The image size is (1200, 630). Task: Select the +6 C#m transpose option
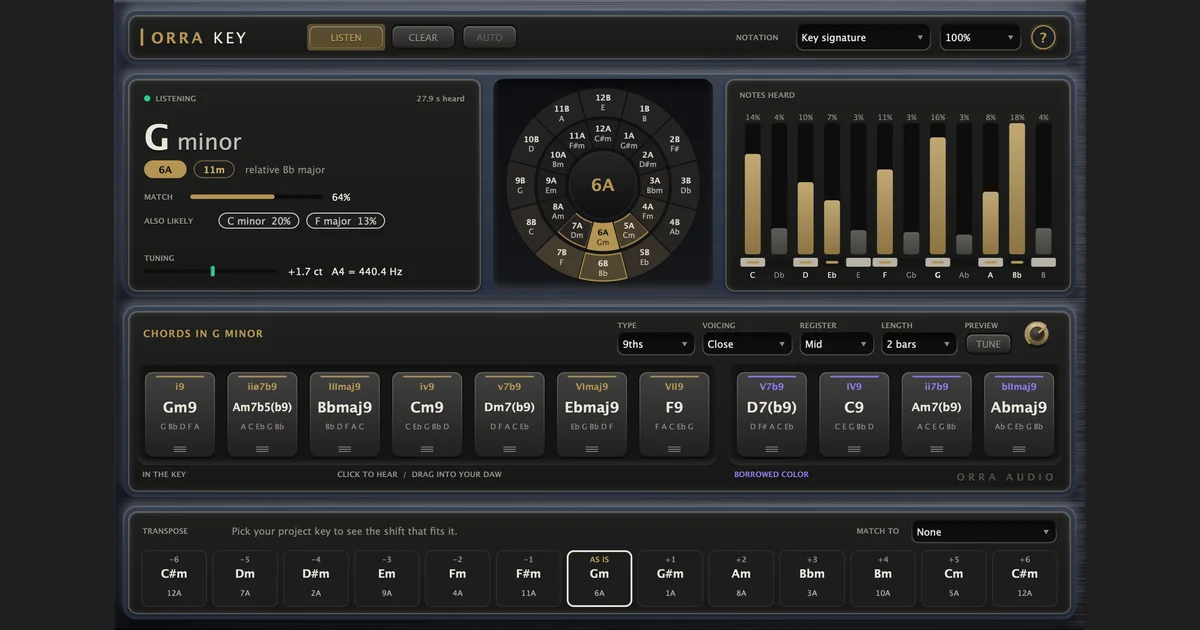click(x=1025, y=578)
